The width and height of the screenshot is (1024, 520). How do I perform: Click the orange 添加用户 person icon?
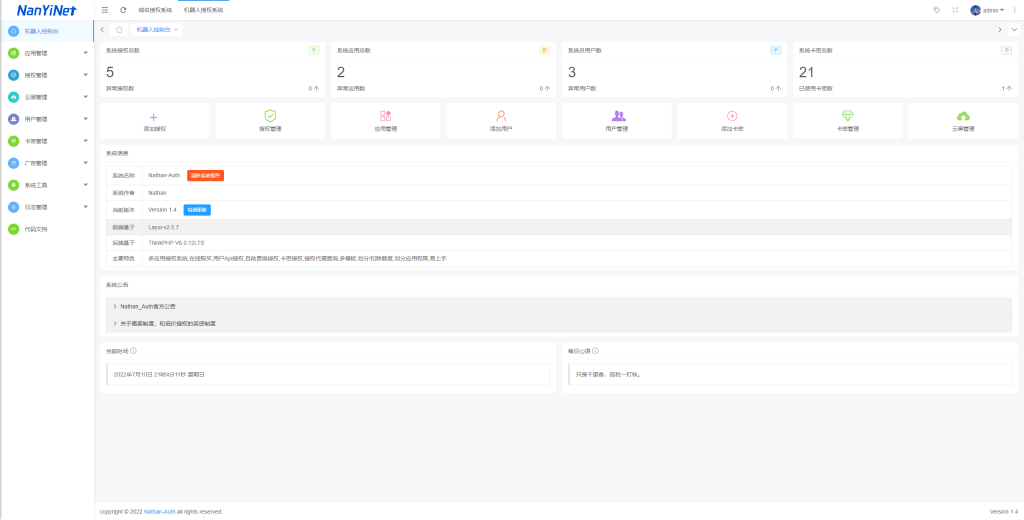501,116
